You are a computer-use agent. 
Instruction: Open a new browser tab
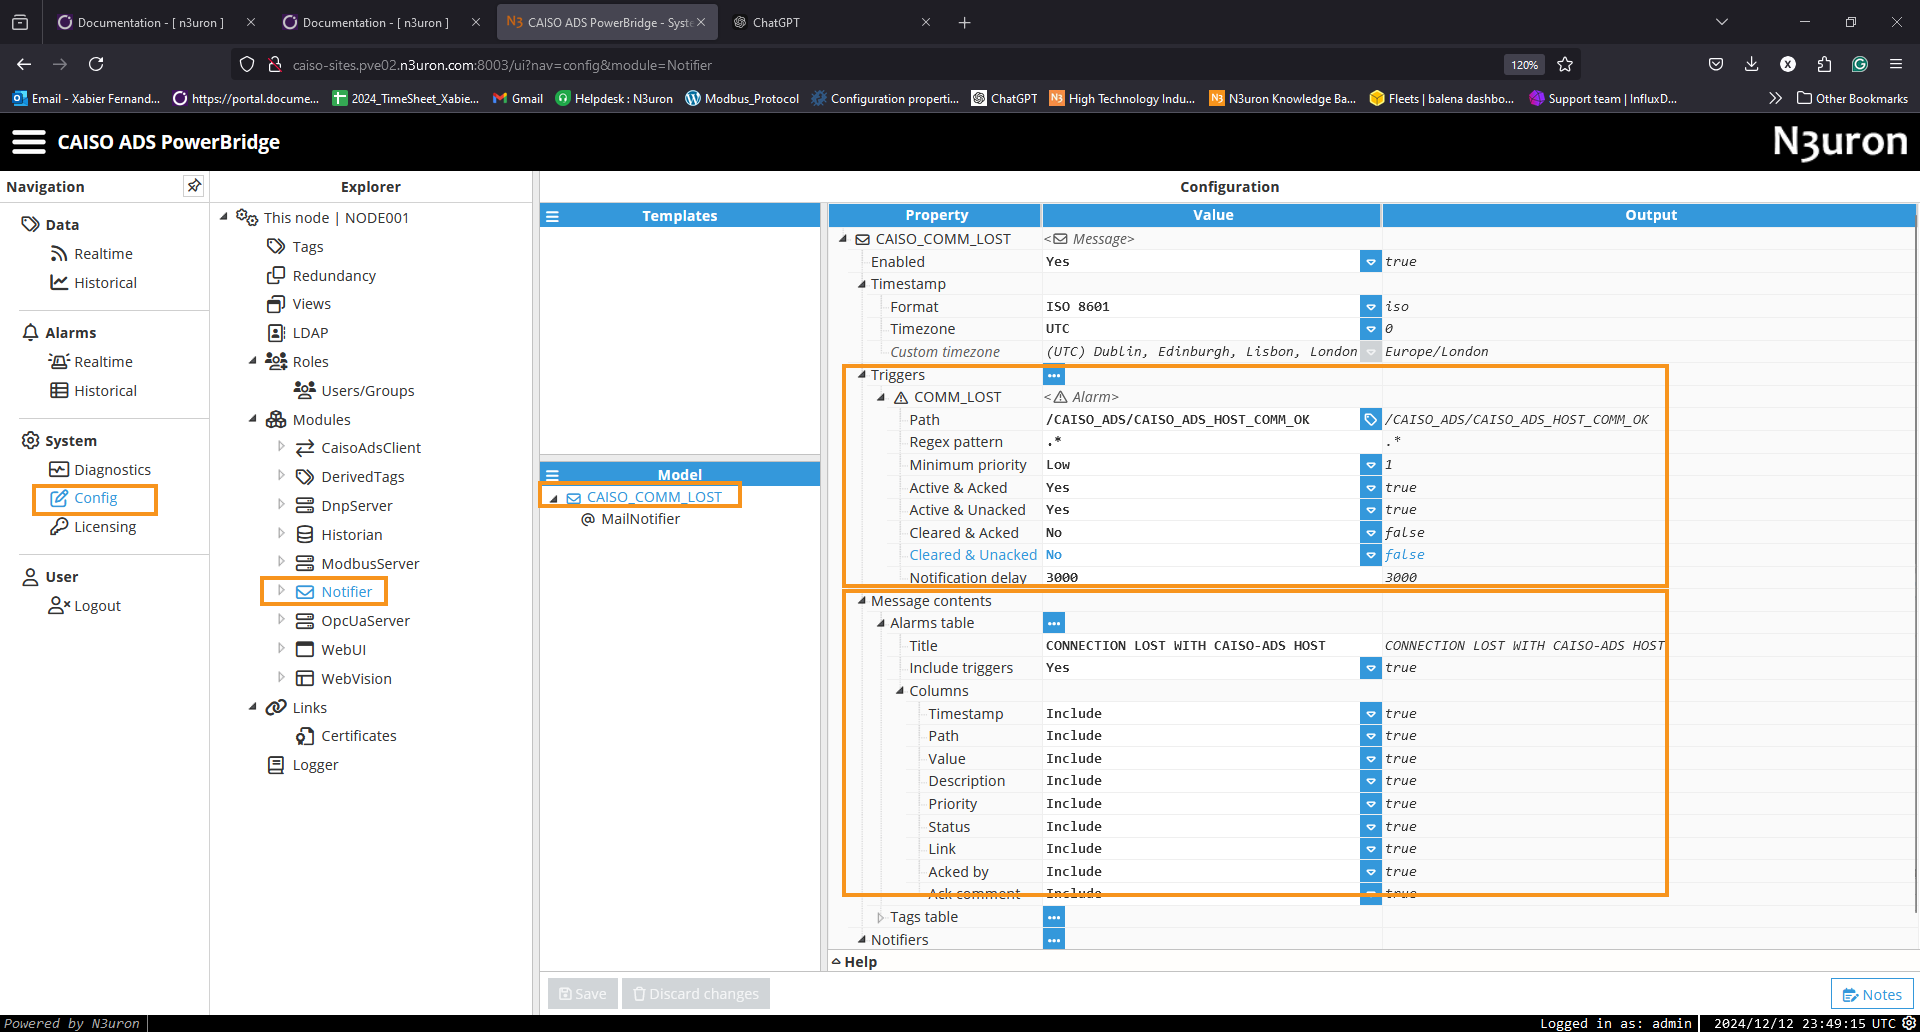[x=964, y=22]
